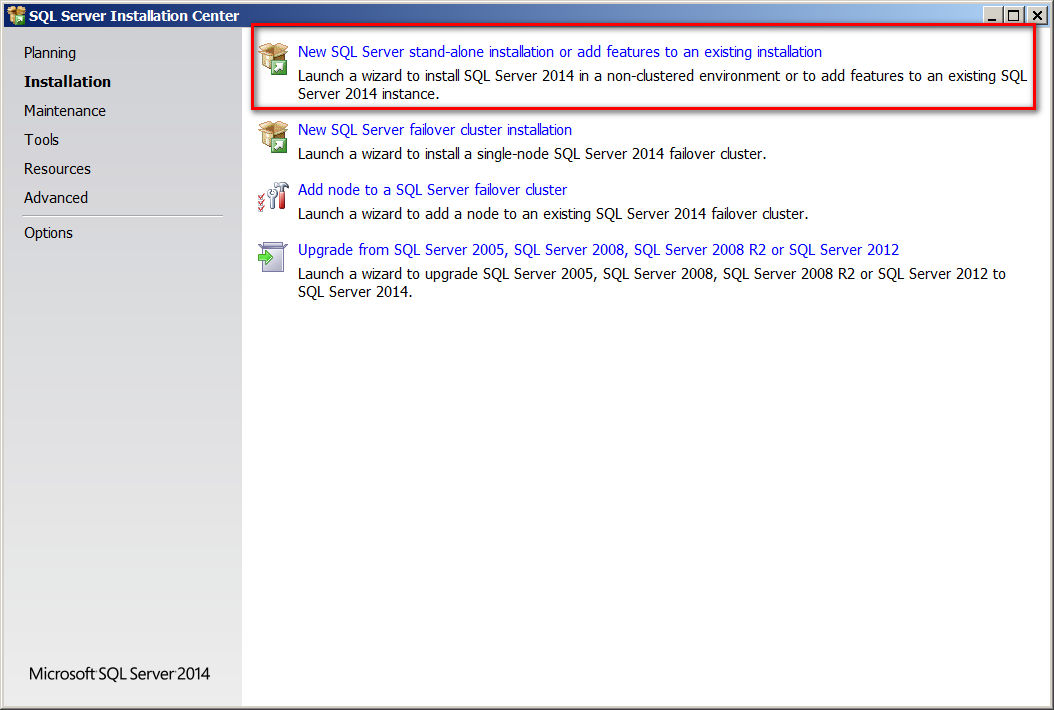Click the stand-alone installation box icon
1054x710 pixels.
coord(273,58)
